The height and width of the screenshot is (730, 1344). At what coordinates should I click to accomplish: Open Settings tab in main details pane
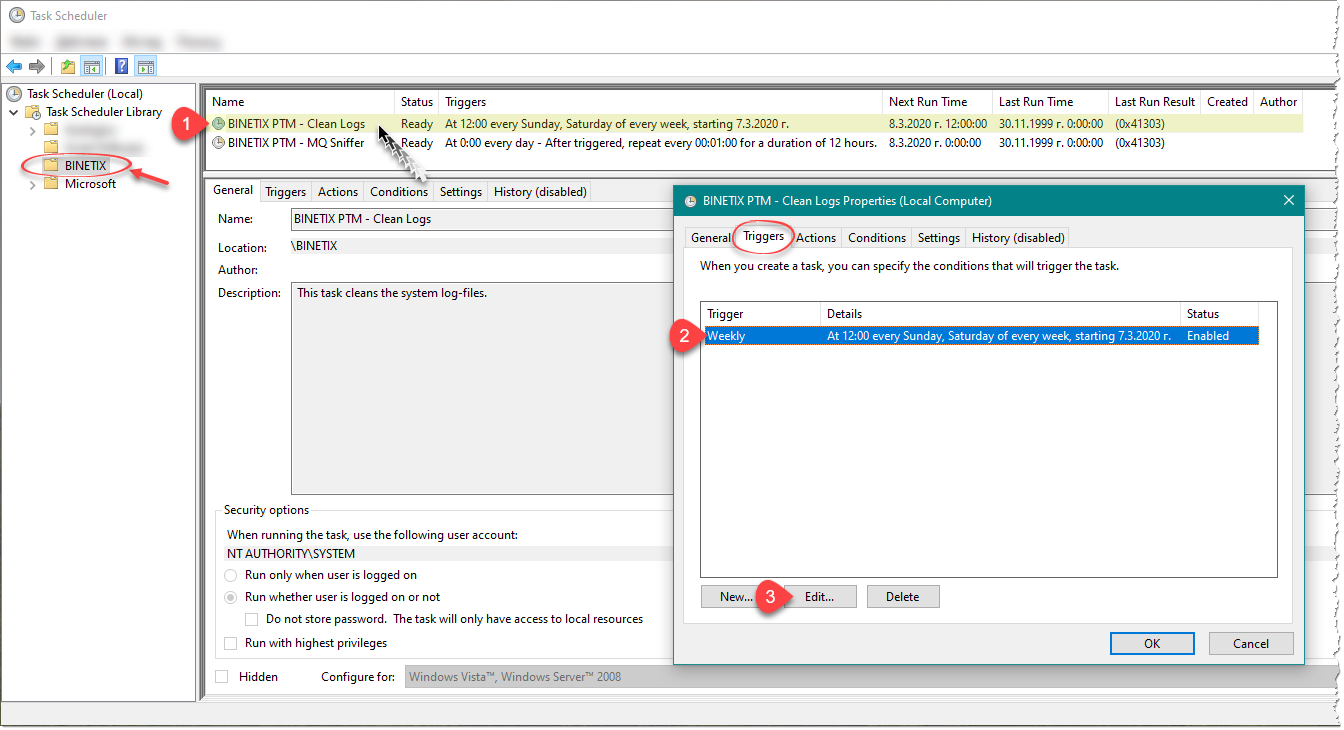pos(461,192)
